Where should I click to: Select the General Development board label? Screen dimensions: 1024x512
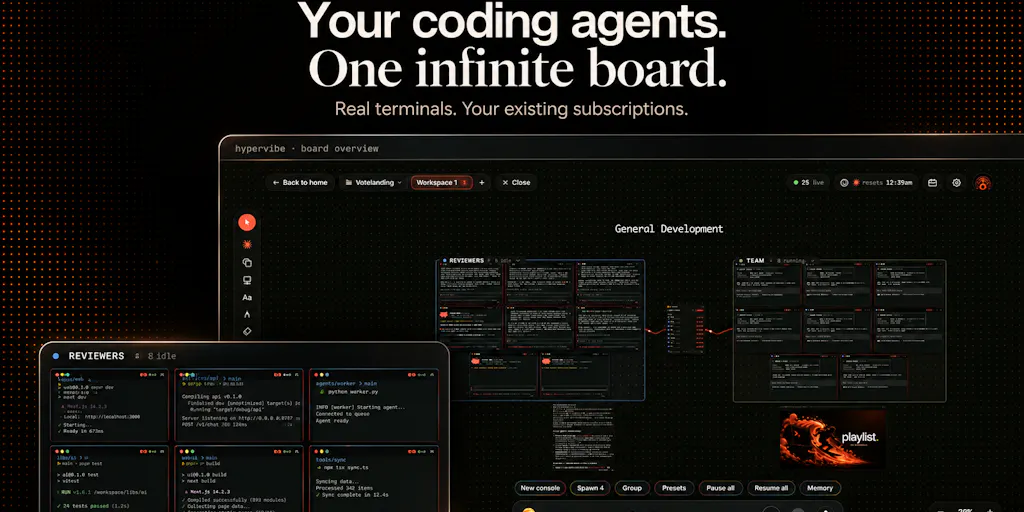[669, 229]
